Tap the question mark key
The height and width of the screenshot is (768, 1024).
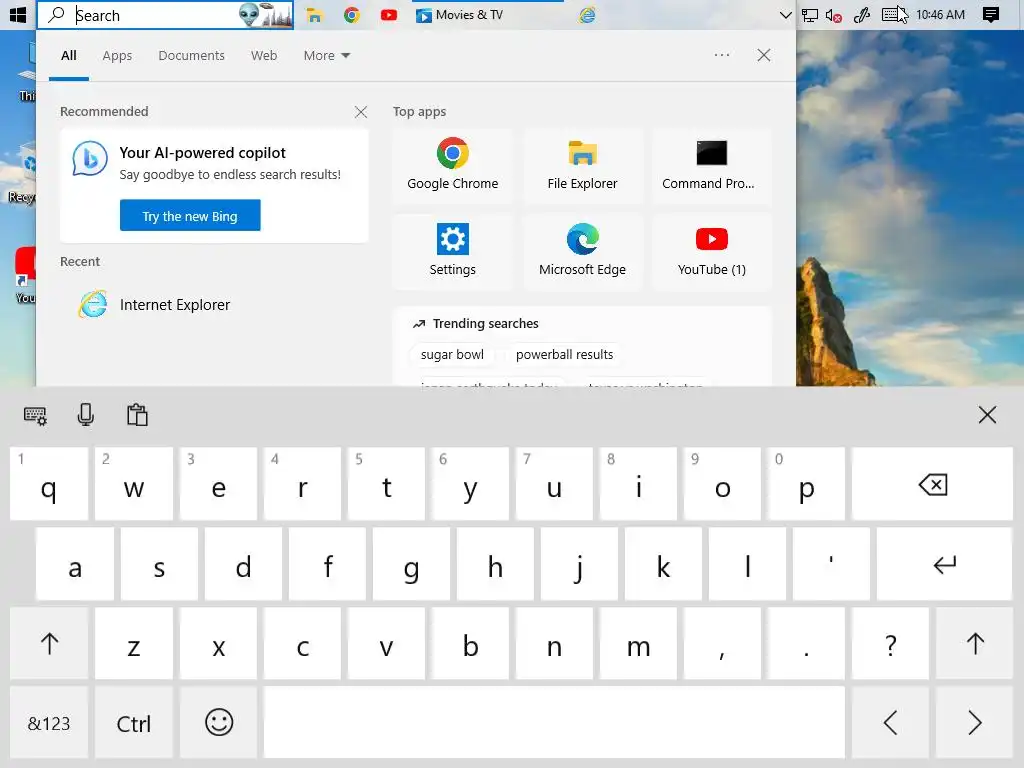(890, 644)
